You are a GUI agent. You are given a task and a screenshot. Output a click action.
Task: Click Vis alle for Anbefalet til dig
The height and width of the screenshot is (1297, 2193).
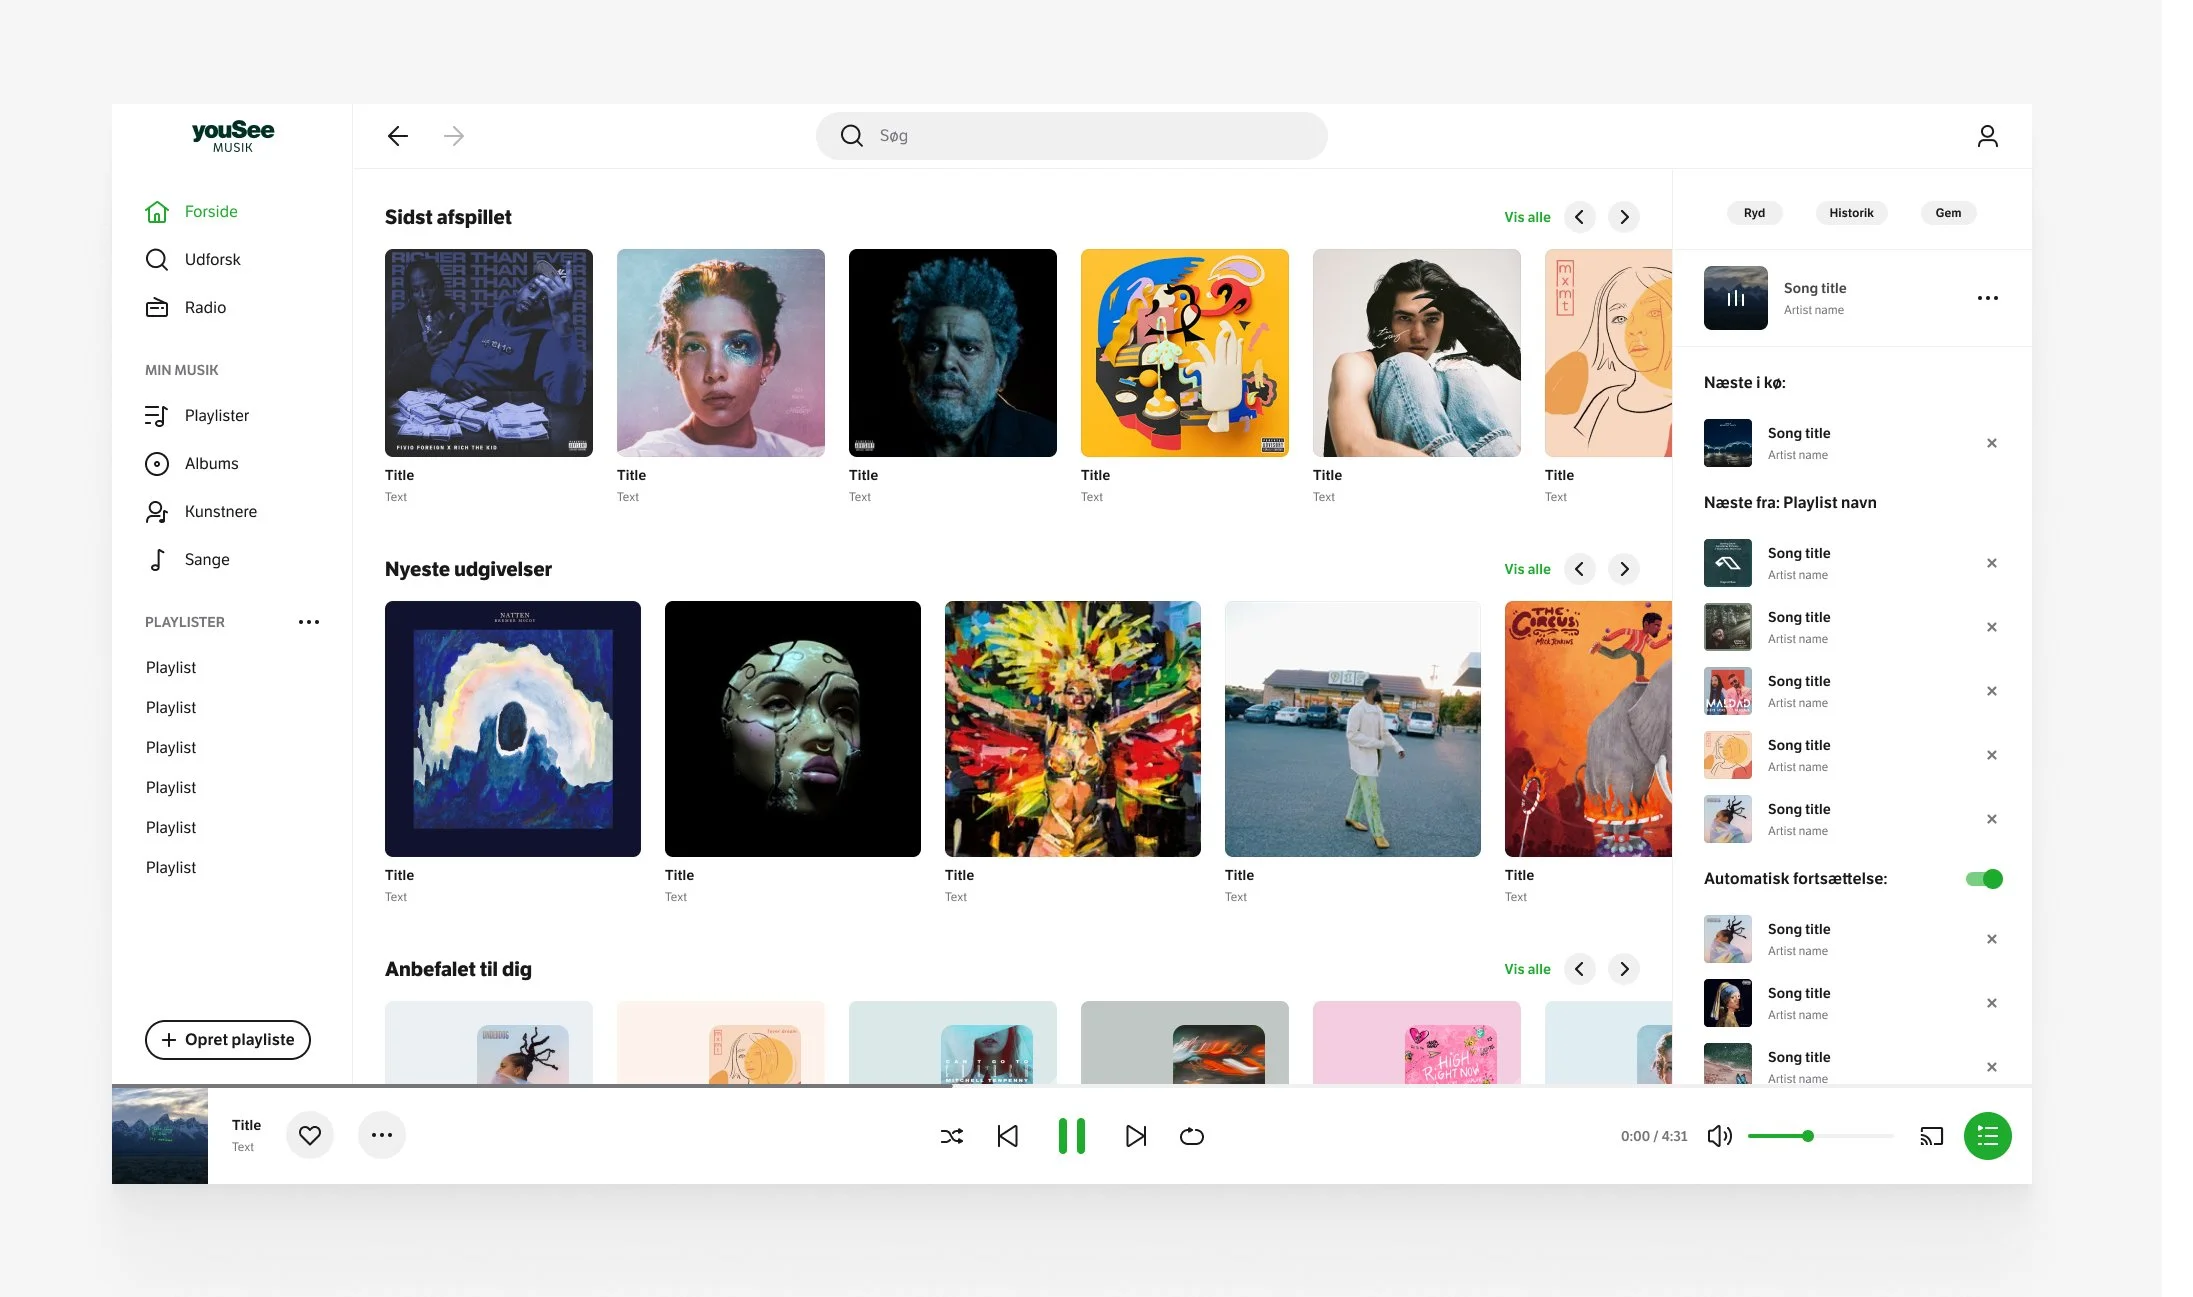tap(1527, 969)
